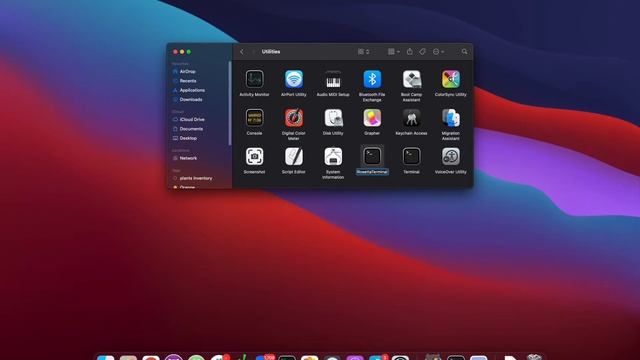Select the Grapher app icon

coord(372,118)
